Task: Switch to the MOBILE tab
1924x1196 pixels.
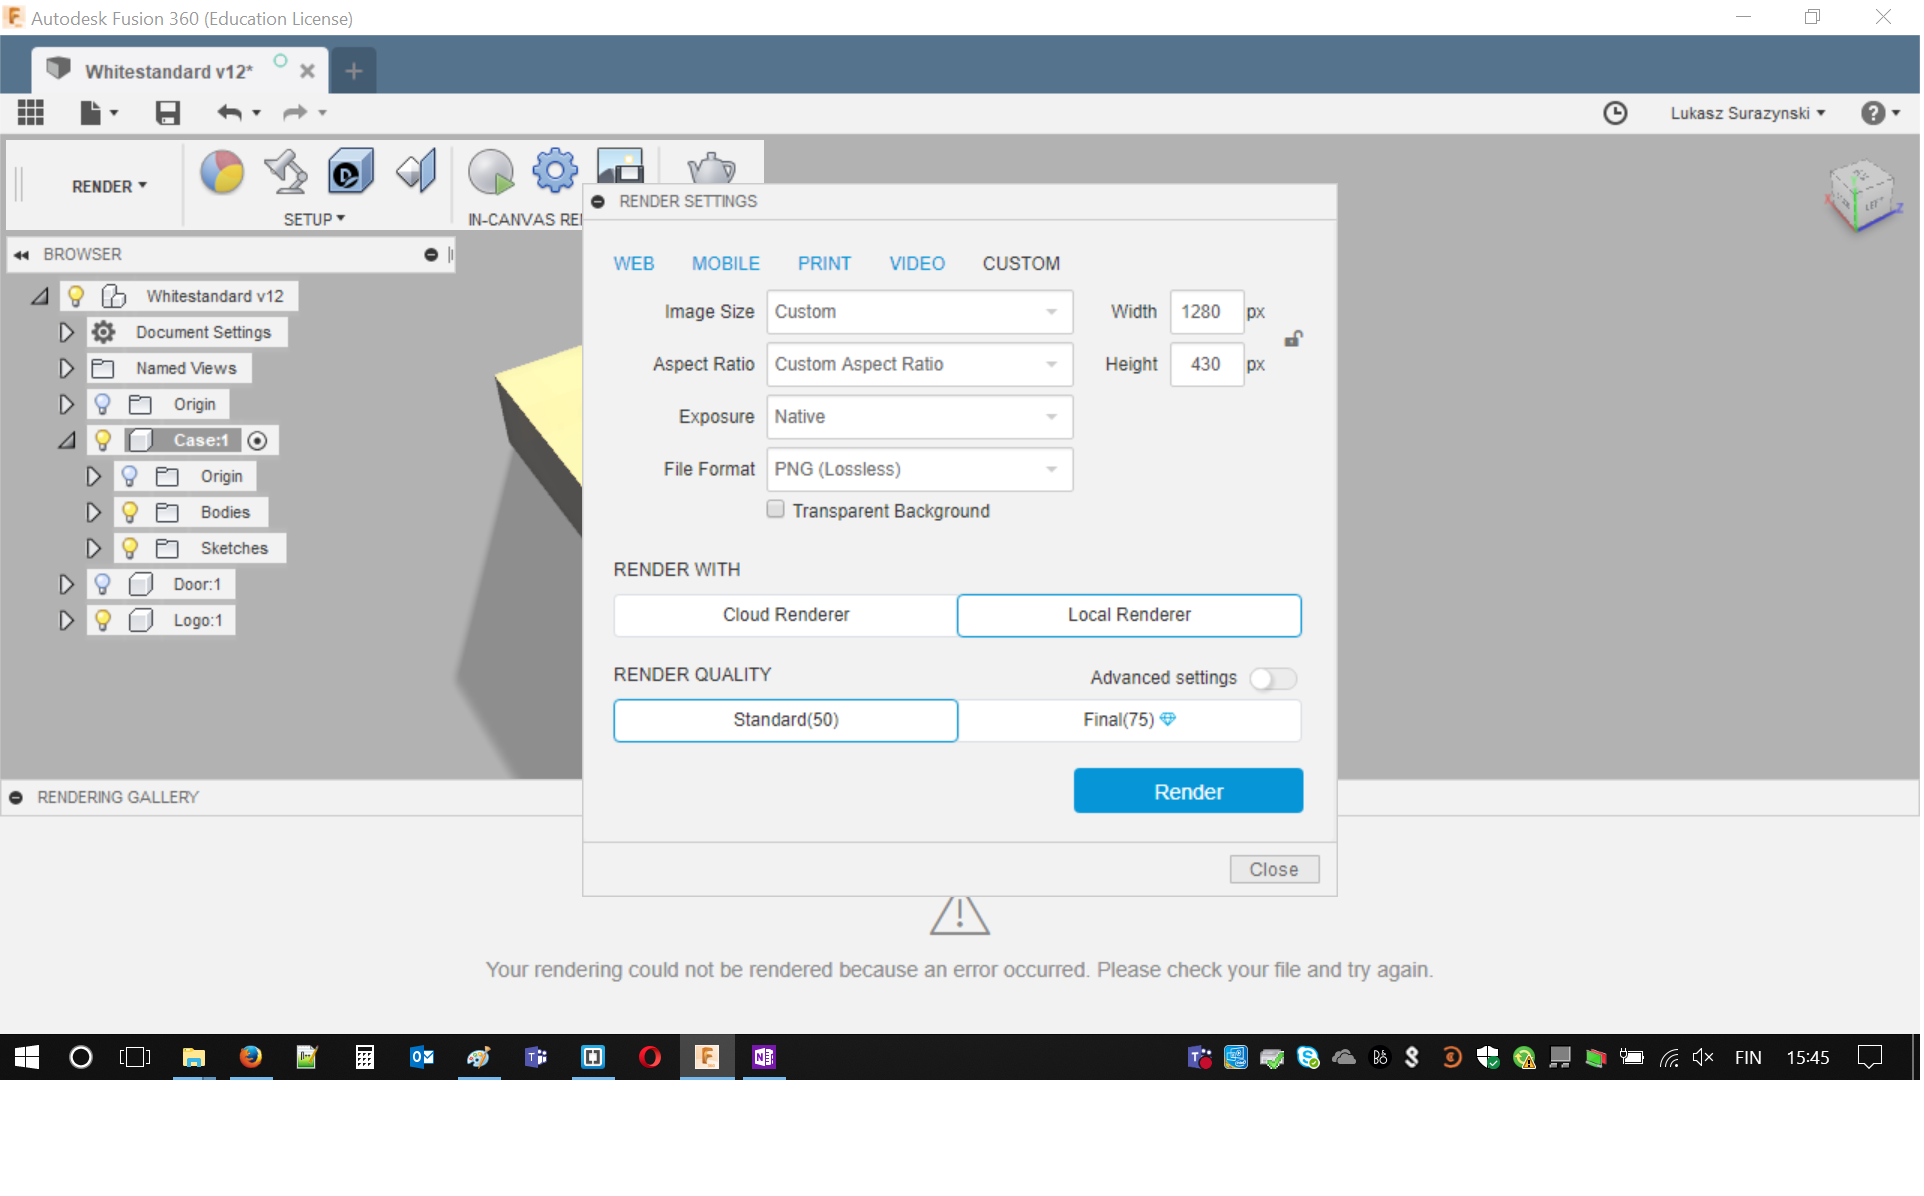Action: [727, 264]
